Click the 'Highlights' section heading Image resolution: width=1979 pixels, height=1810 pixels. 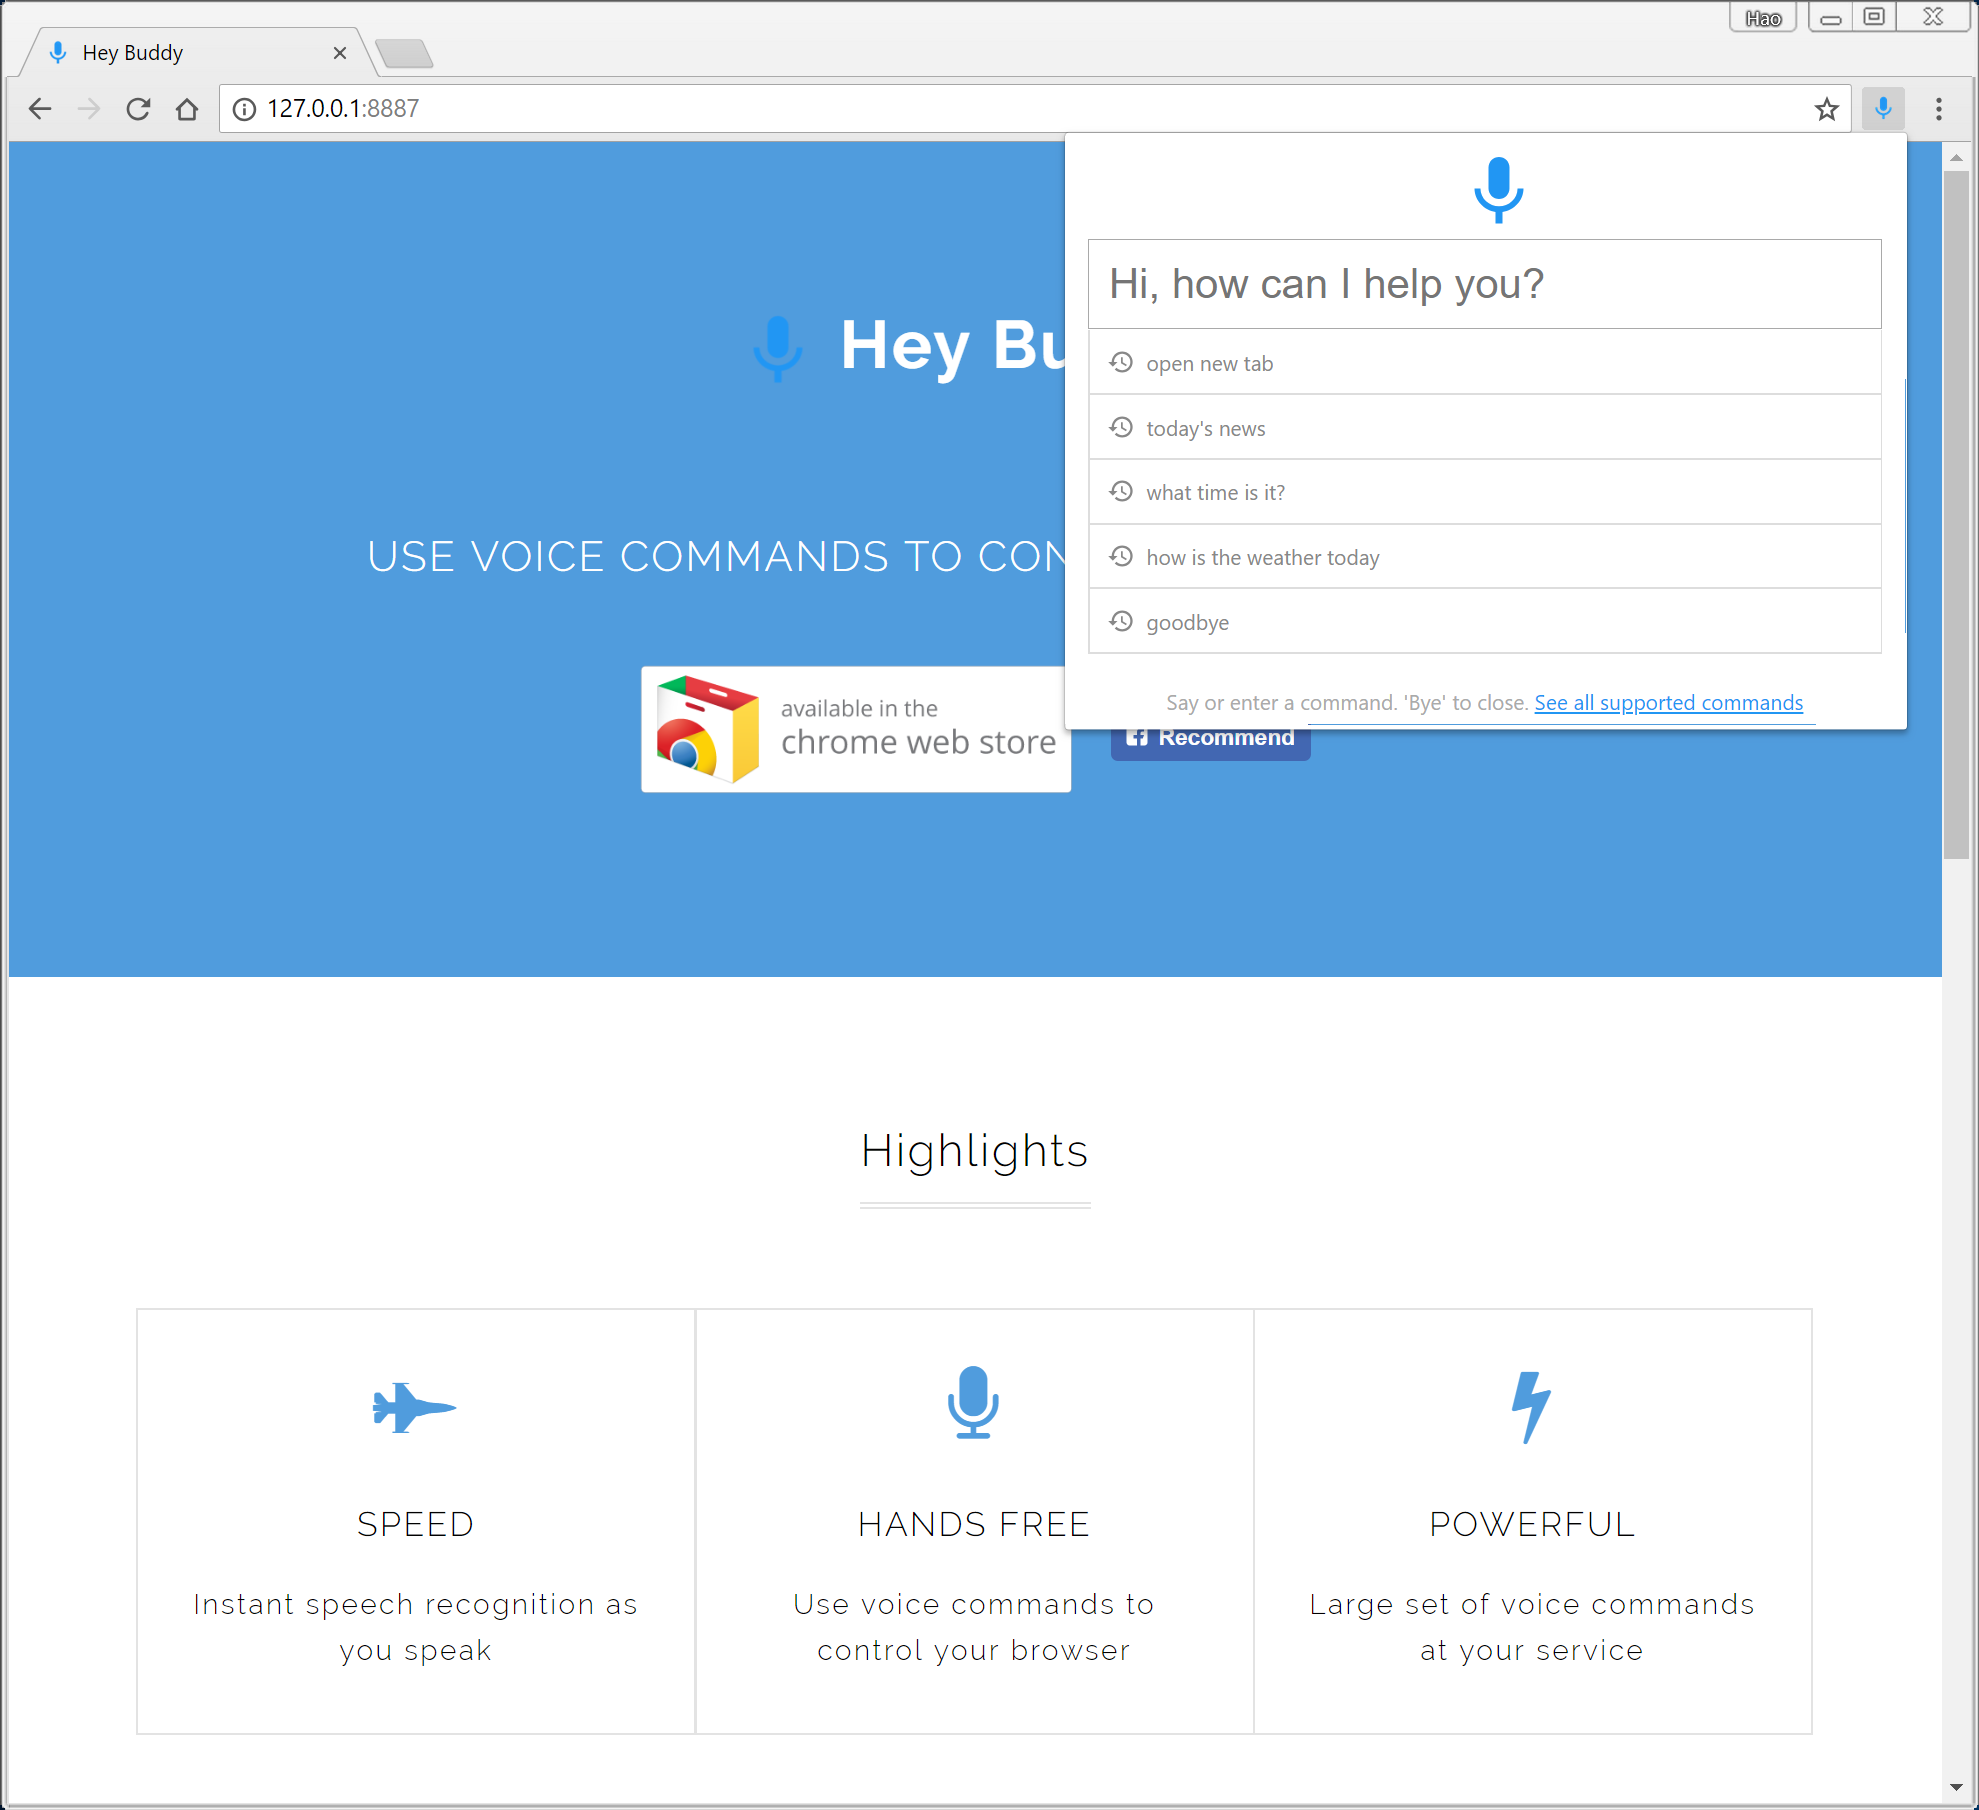[974, 1151]
